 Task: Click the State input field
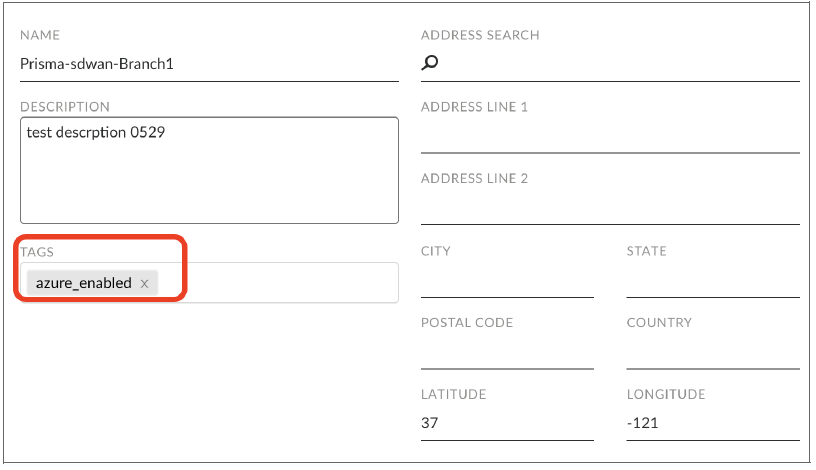(712, 282)
